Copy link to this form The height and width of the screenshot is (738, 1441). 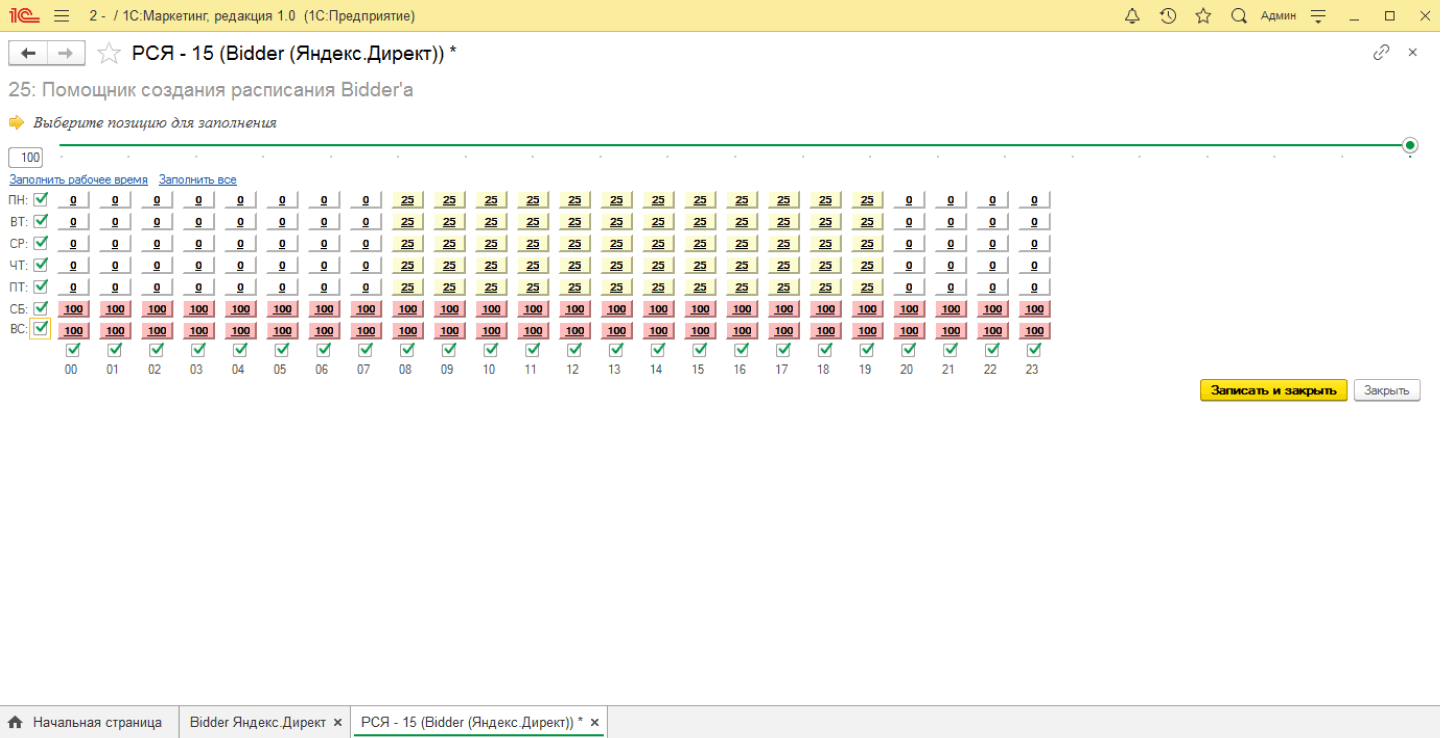point(1381,53)
